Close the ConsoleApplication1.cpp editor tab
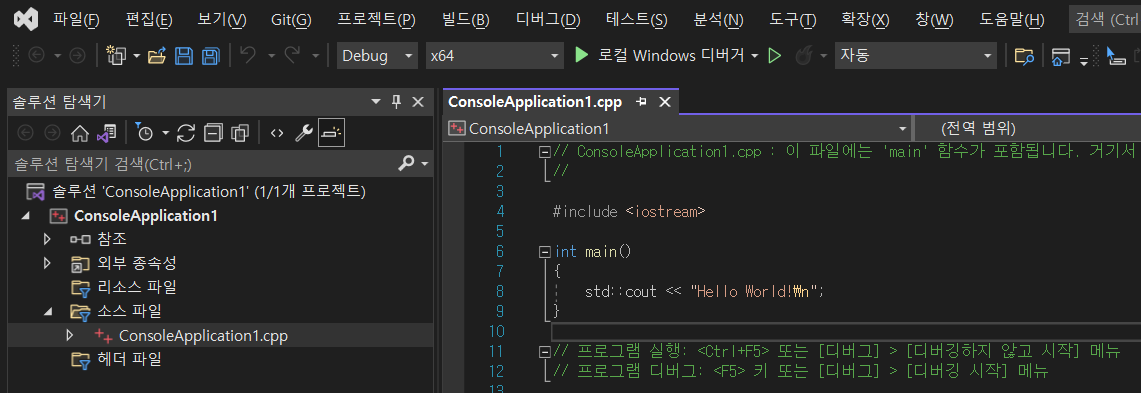Image resolution: width=1141 pixels, height=393 pixels. point(664,102)
